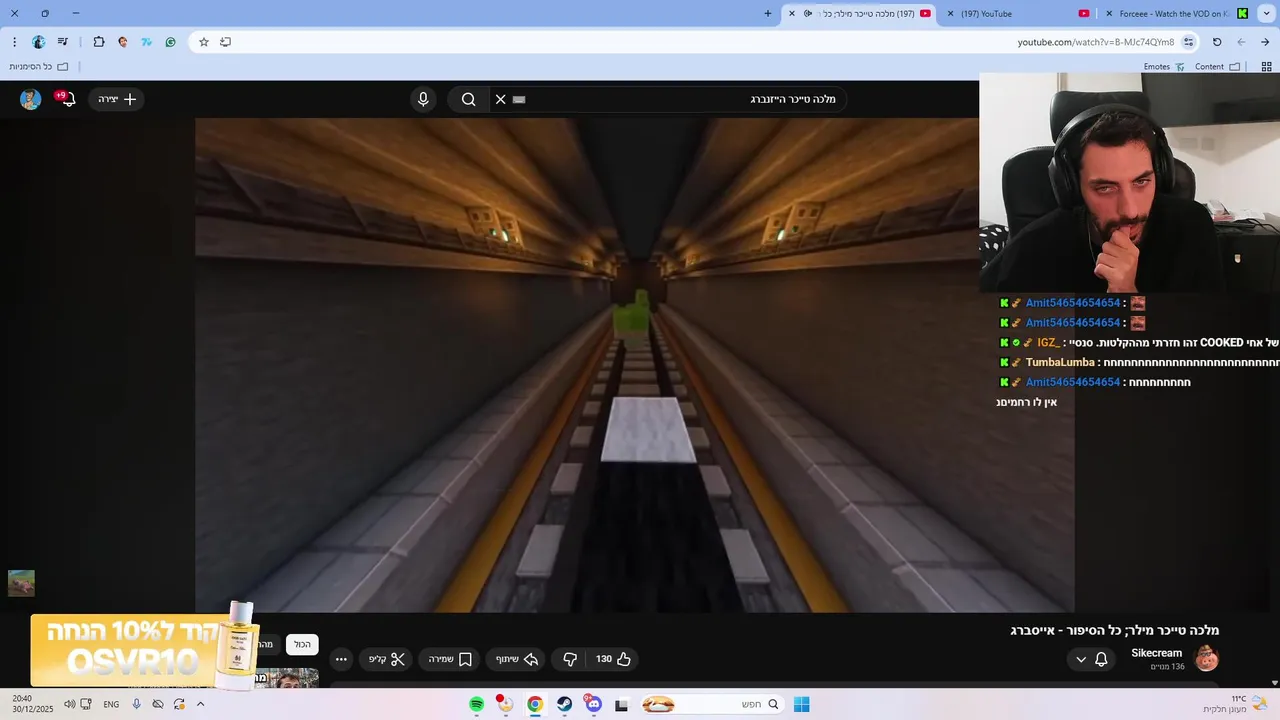This screenshot has height=720, width=1280.
Task: Click the face avatar extension icon
Action: click(122, 42)
